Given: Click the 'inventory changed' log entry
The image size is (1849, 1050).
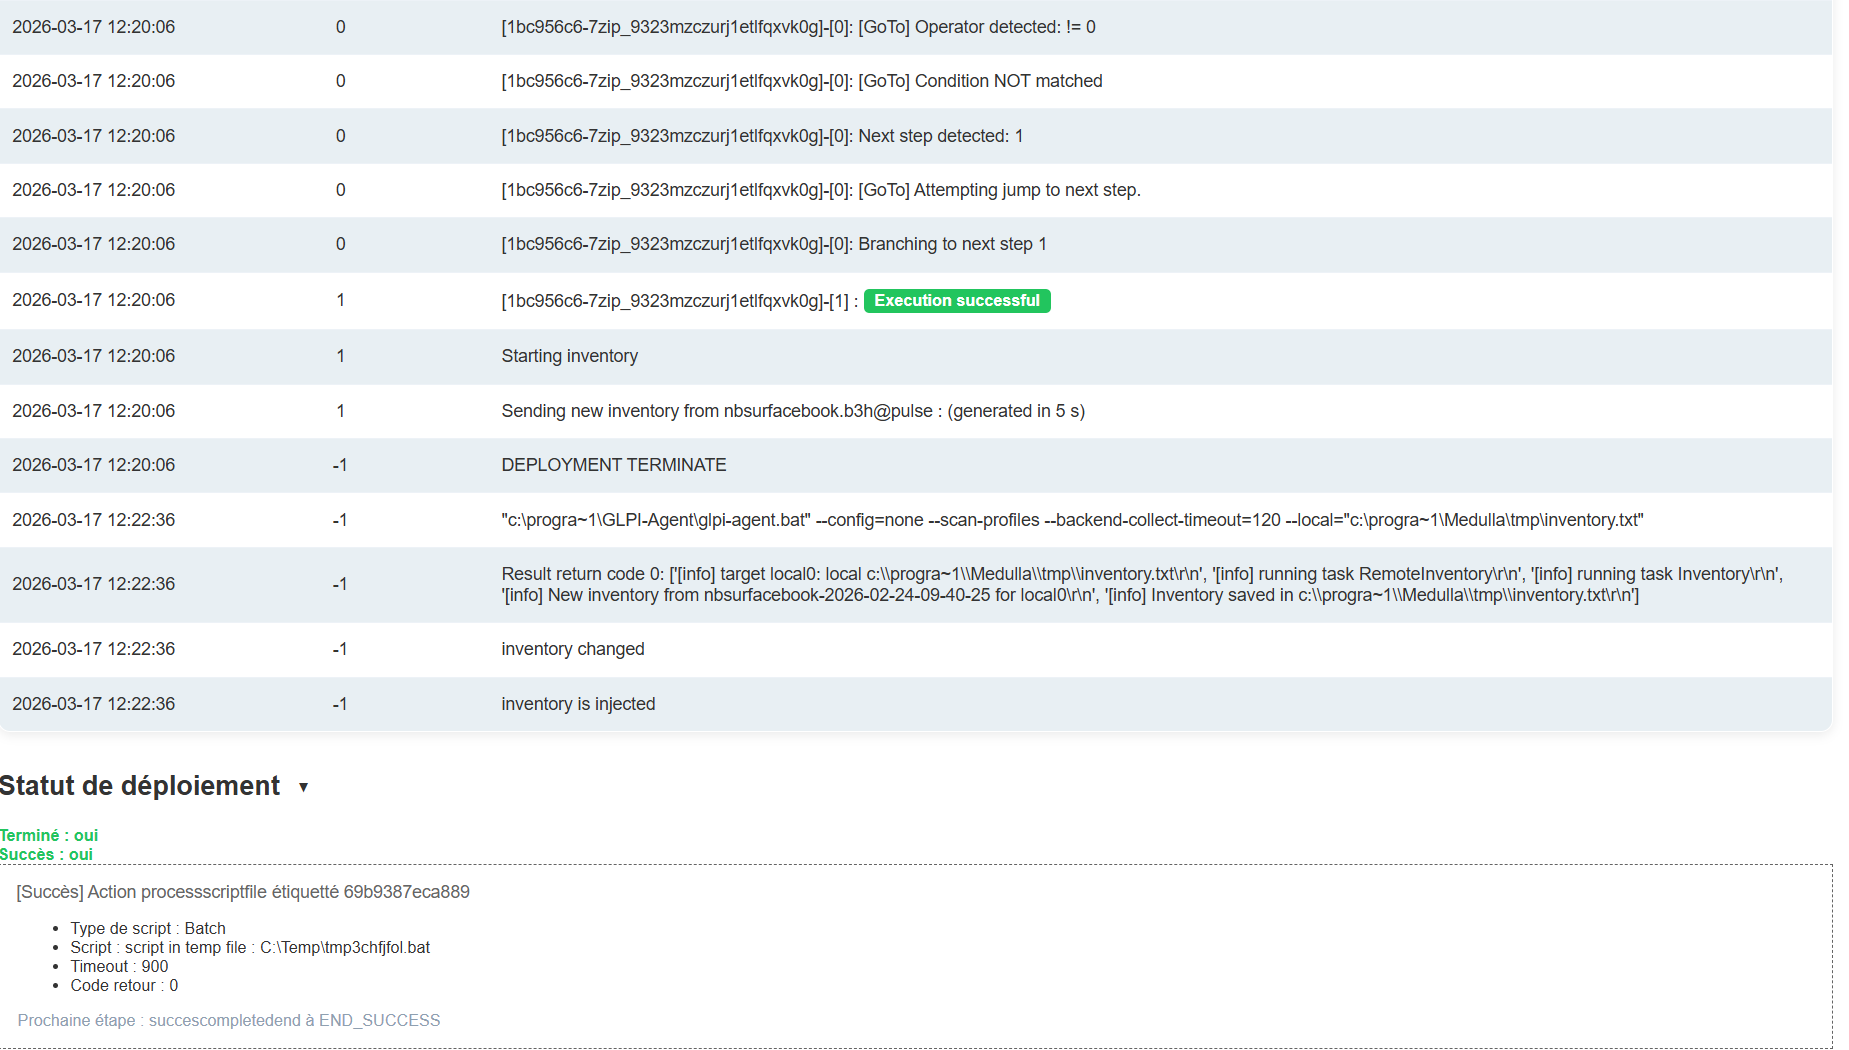Looking at the screenshot, I should (572, 649).
